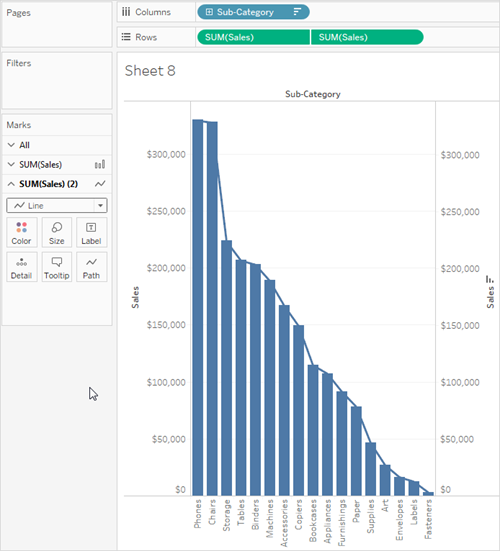Click the Copiers axis label
The image size is (500, 551).
[298, 515]
